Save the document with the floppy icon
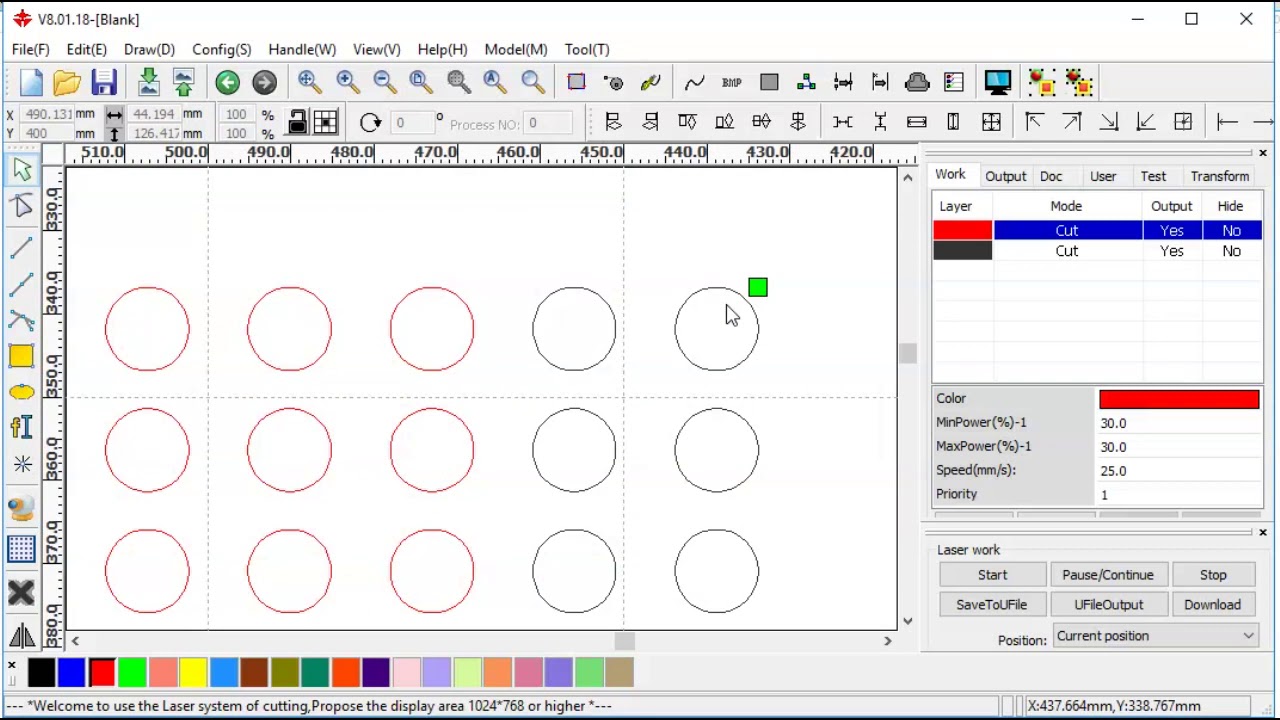The width and height of the screenshot is (1280, 720). point(104,83)
